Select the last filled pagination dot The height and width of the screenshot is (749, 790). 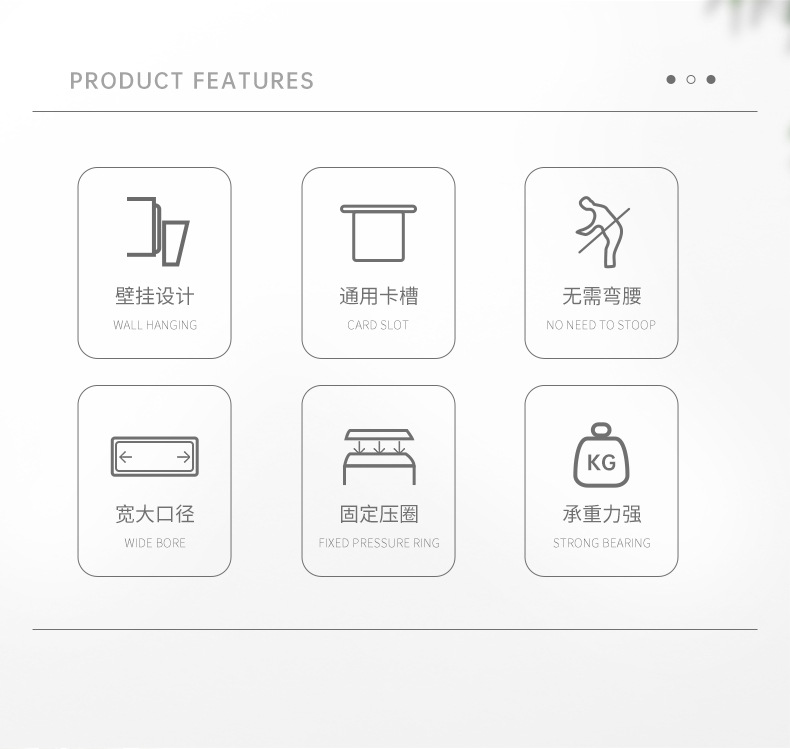[711, 80]
